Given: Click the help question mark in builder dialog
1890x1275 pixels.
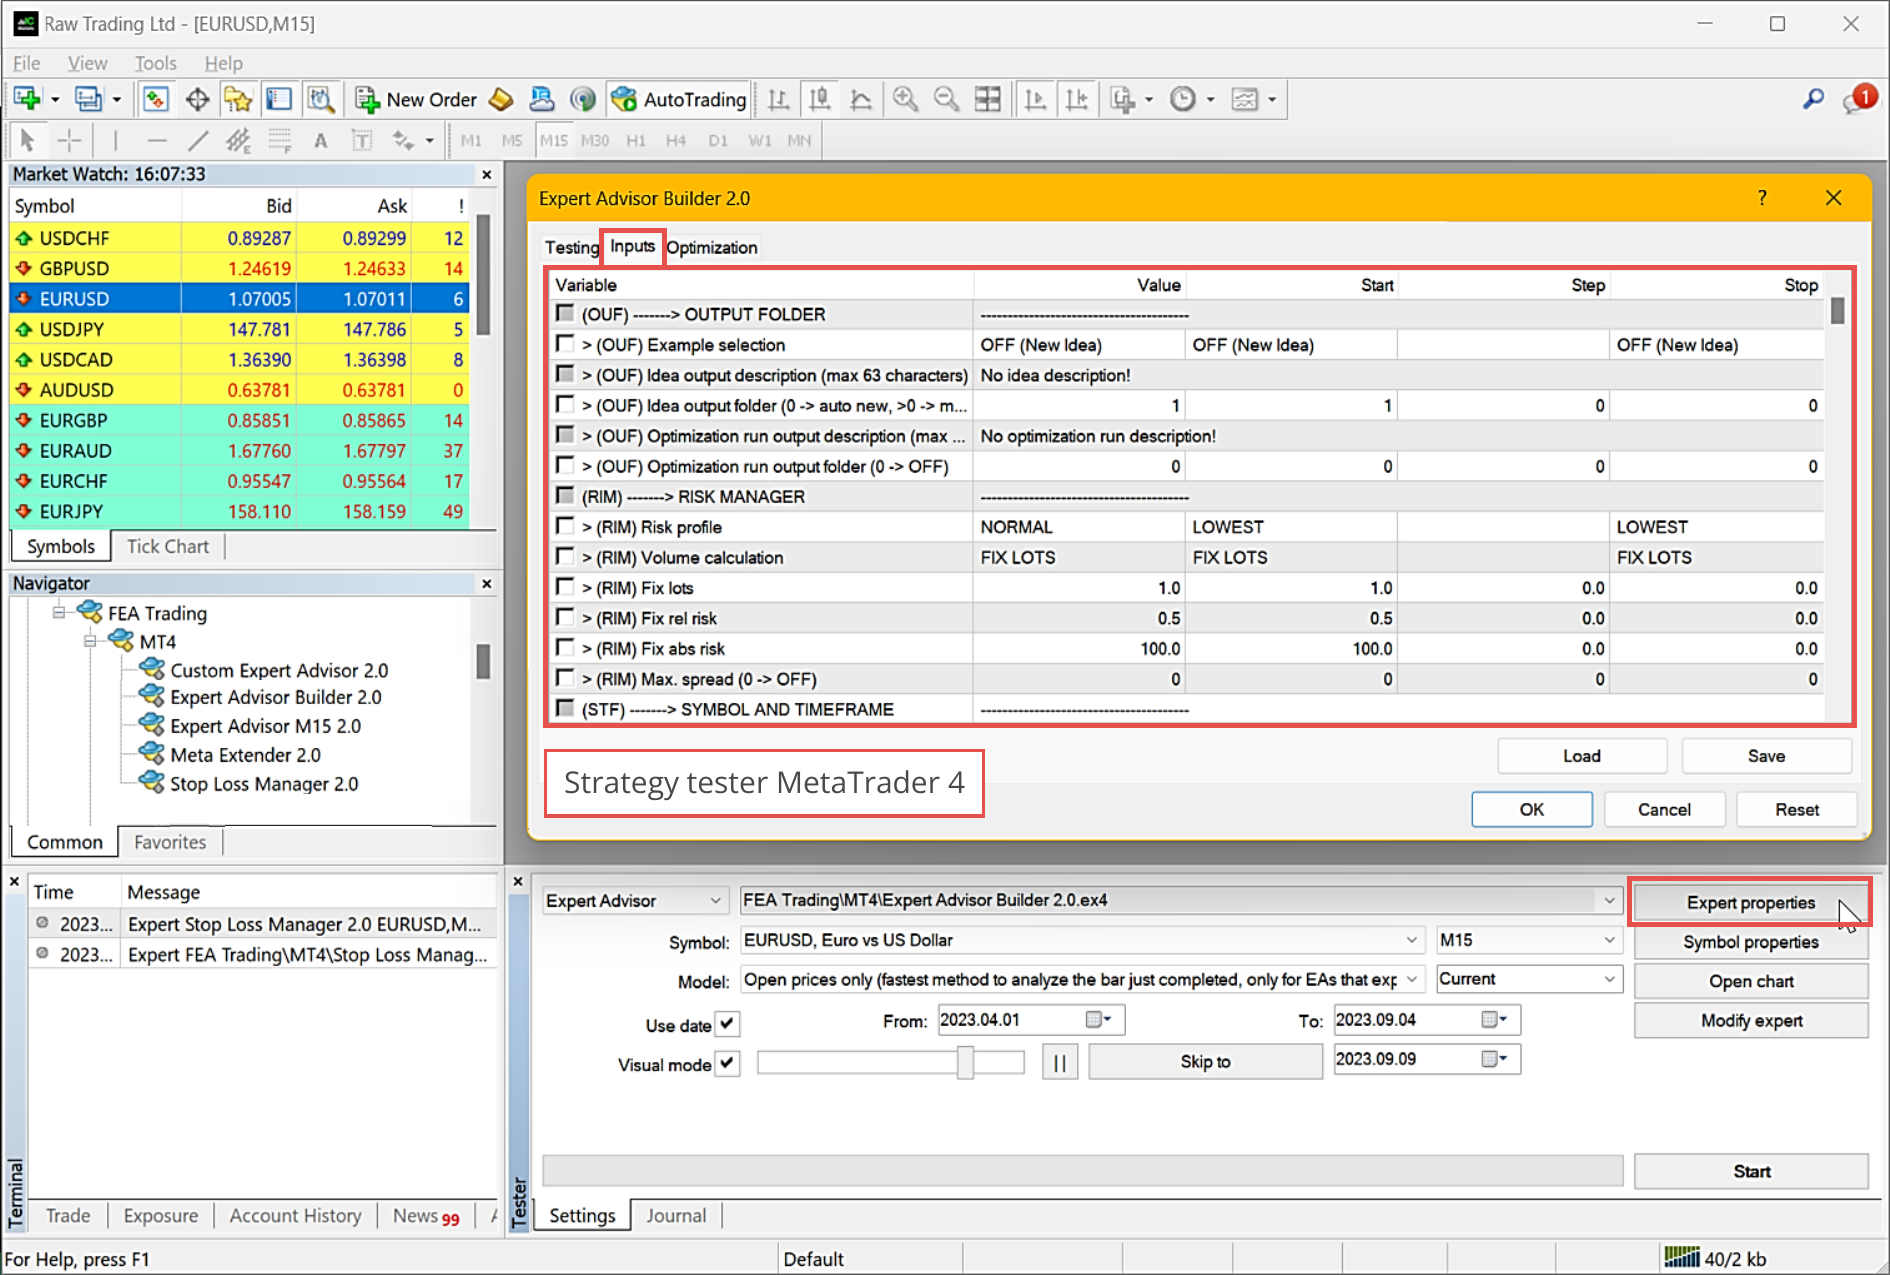Looking at the screenshot, I should (x=1762, y=198).
